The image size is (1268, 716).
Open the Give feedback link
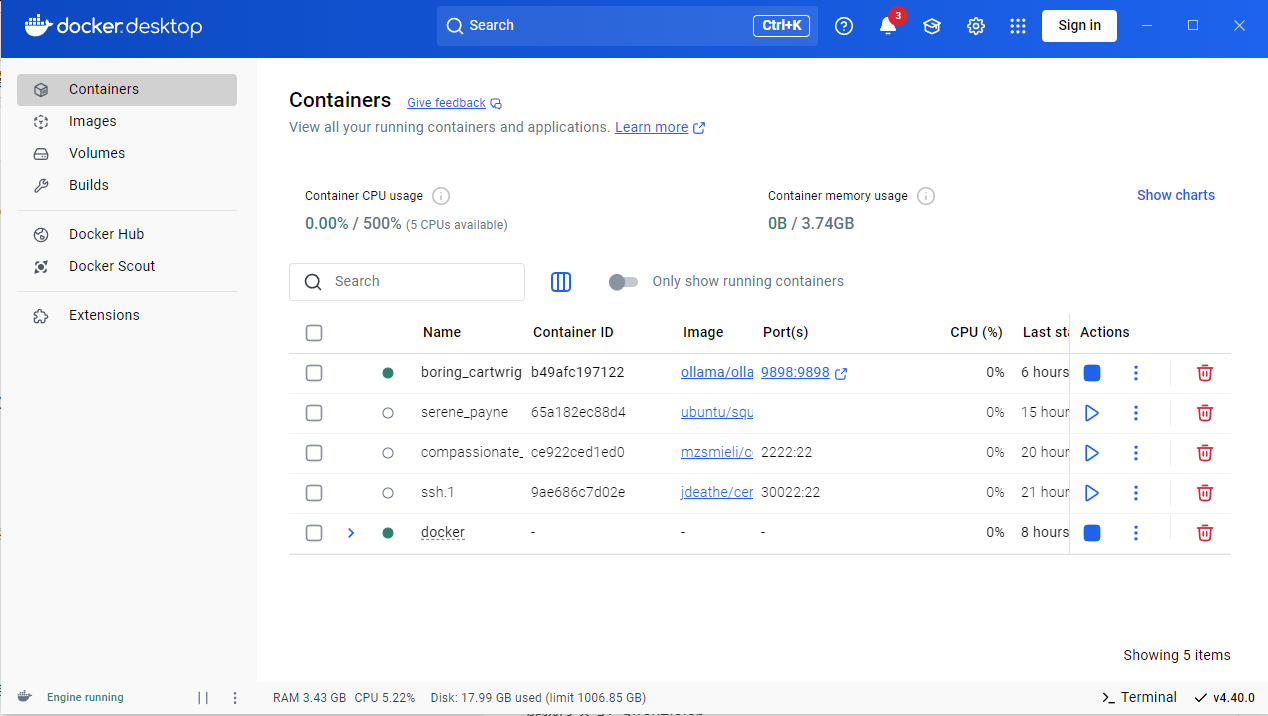(x=454, y=103)
